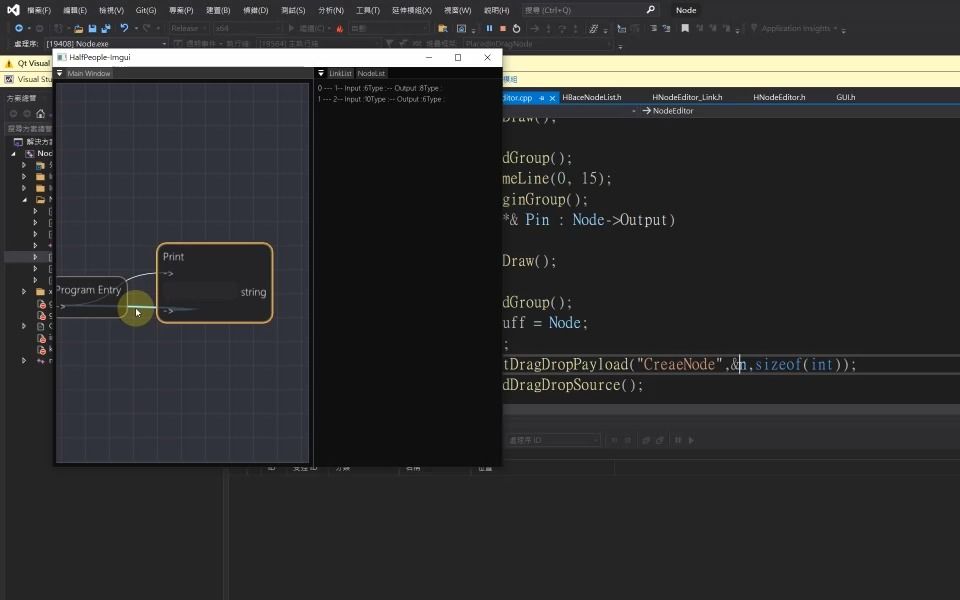The image size is (960, 600).
Task: Switch to the NodeList tab
Action: (371, 74)
